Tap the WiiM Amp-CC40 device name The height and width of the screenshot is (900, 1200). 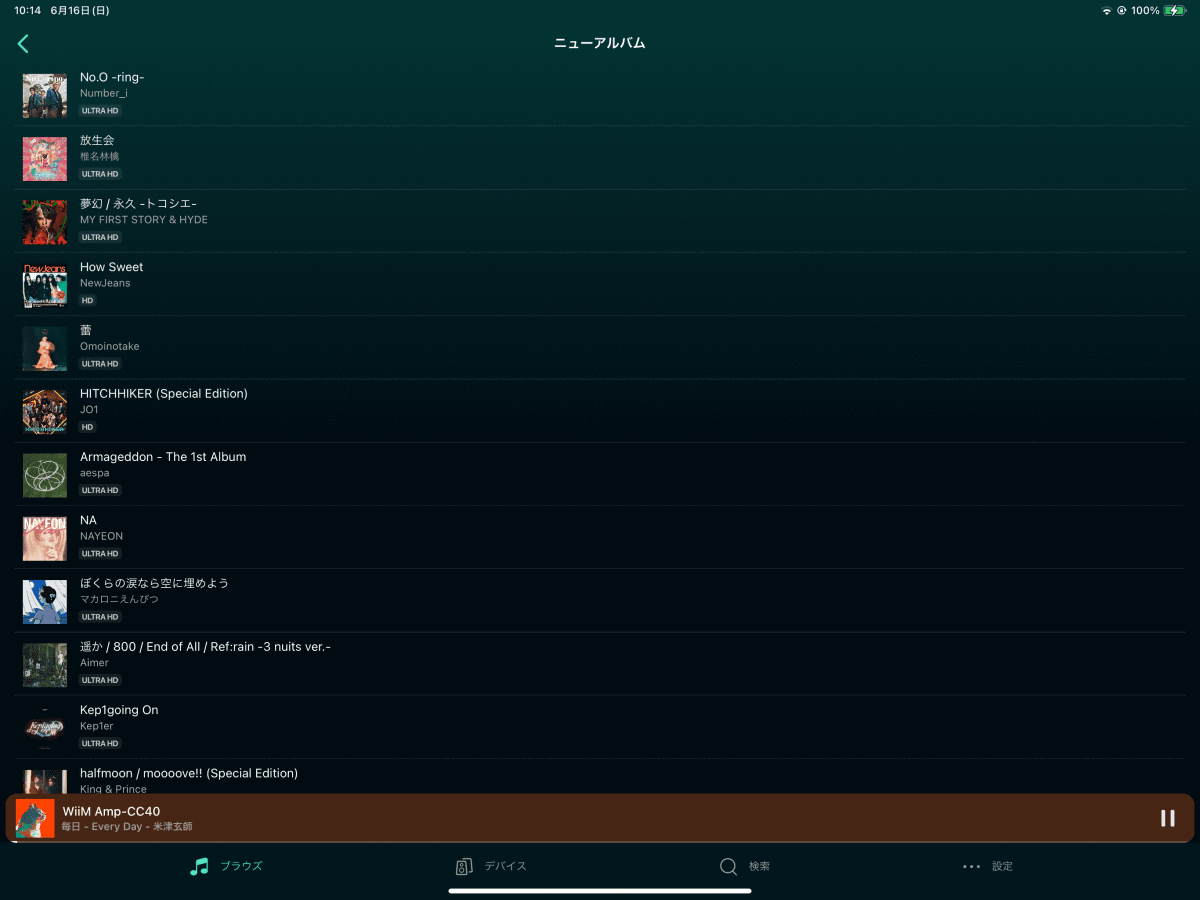(x=111, y=811)
